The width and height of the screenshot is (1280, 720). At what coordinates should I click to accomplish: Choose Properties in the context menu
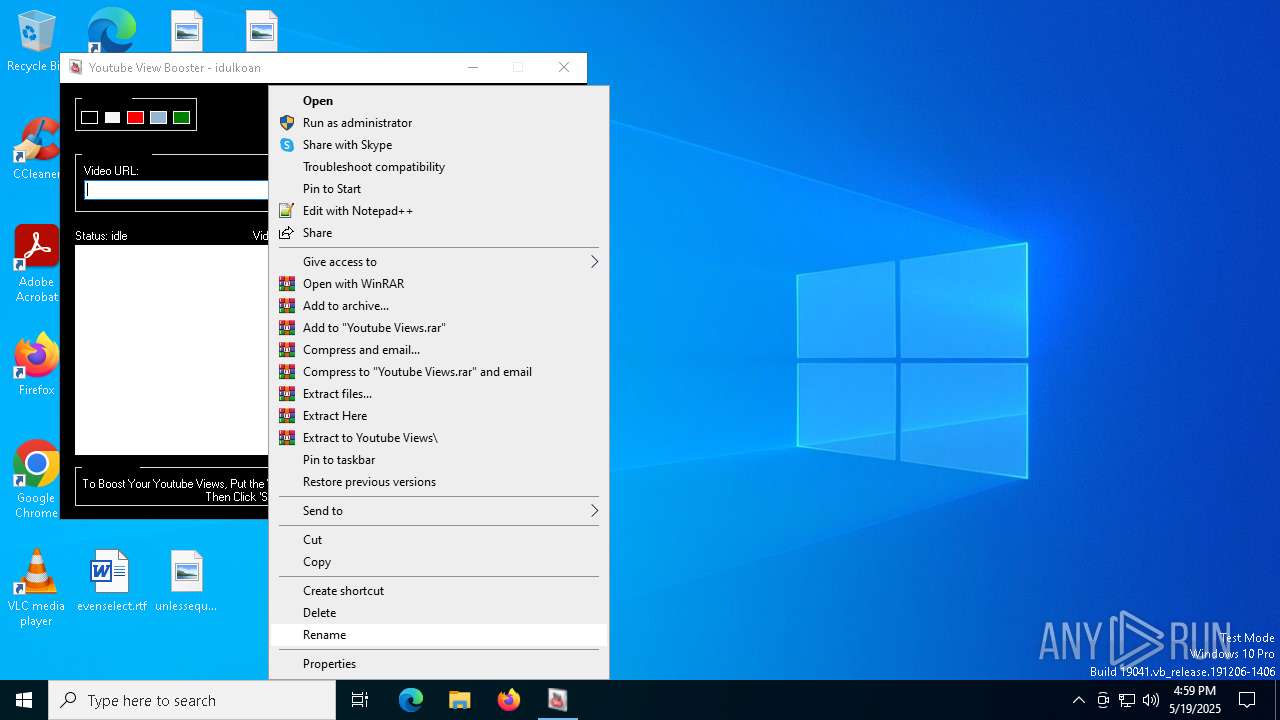click(x=439, y=664)
